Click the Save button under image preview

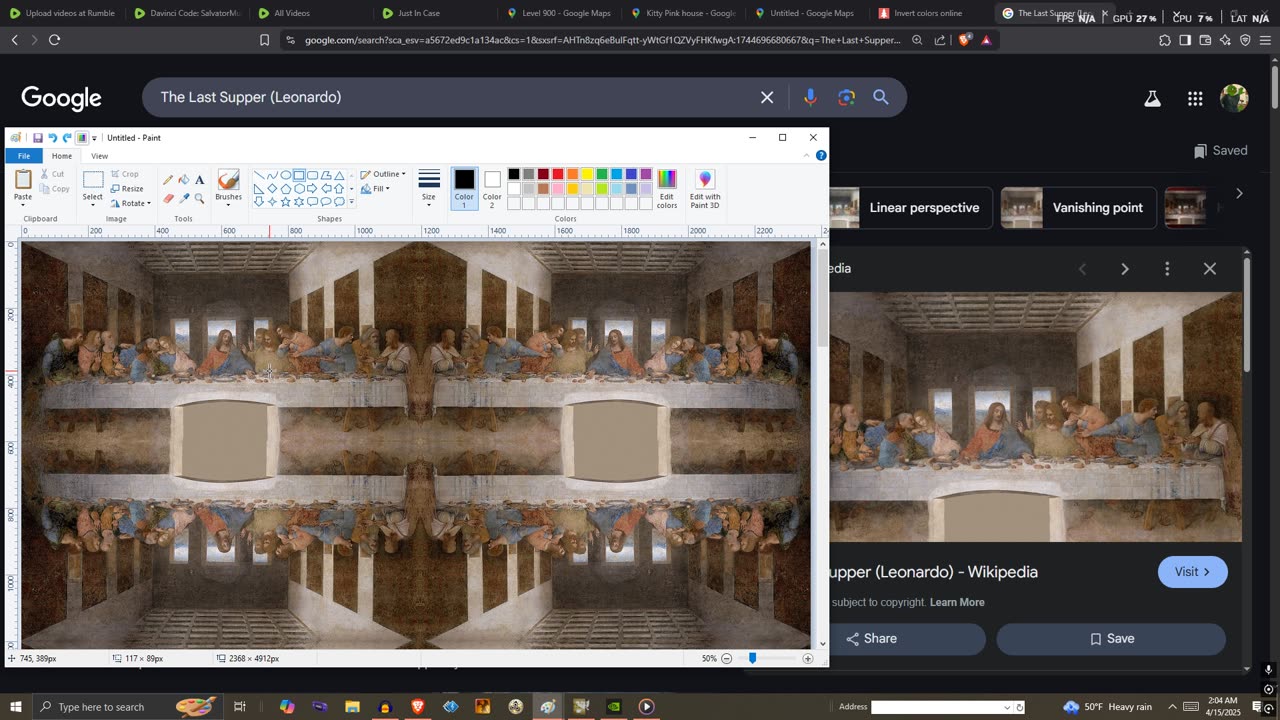[1111, 639]
